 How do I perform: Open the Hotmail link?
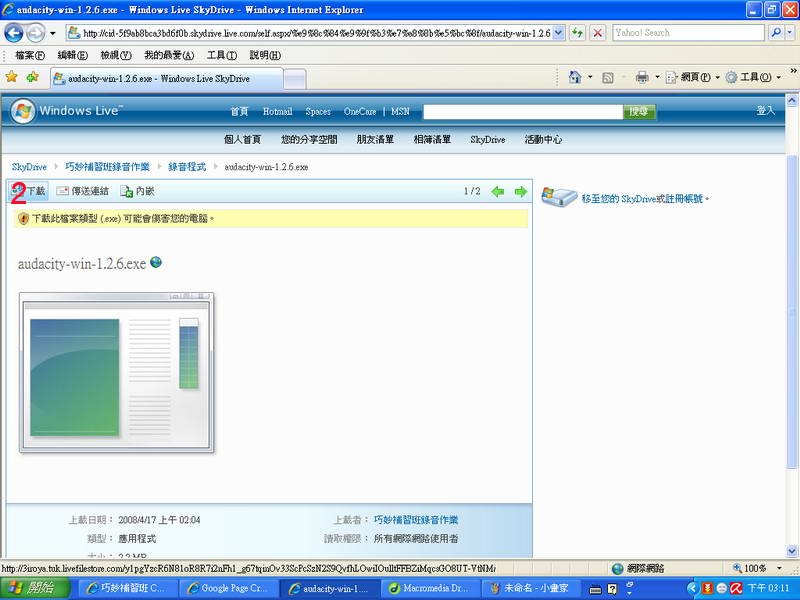click(x=278, y=111)
